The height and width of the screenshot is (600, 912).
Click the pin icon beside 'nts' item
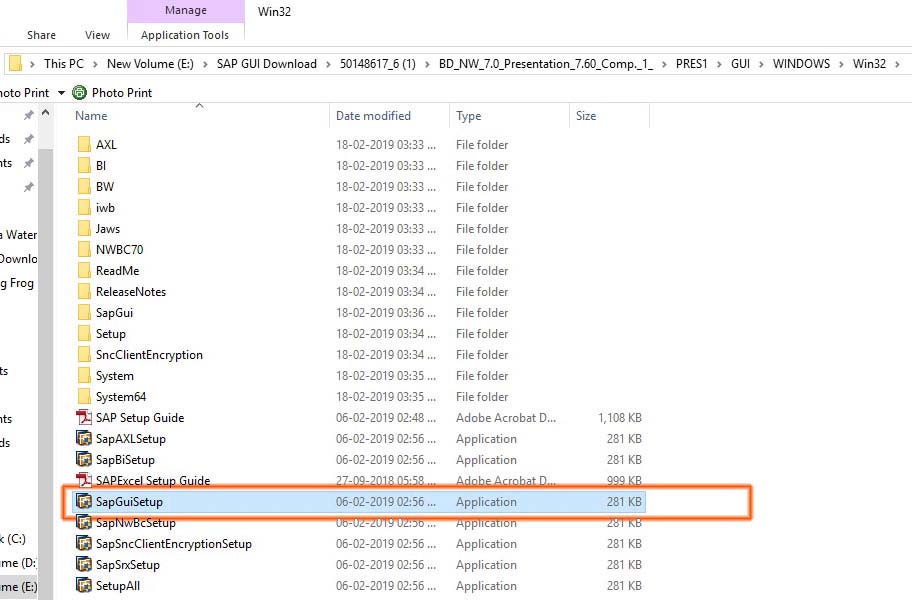click(x=28, y=163)
